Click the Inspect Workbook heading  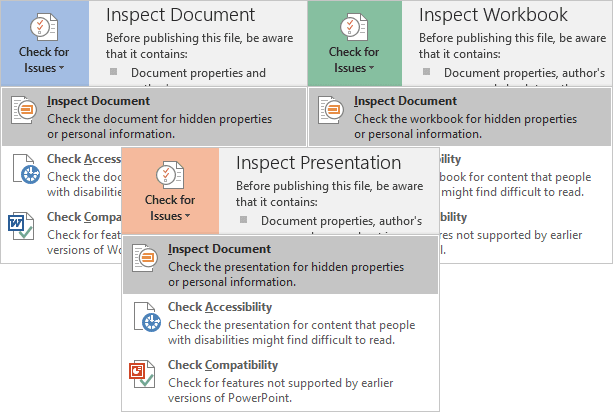click(493, 15)
